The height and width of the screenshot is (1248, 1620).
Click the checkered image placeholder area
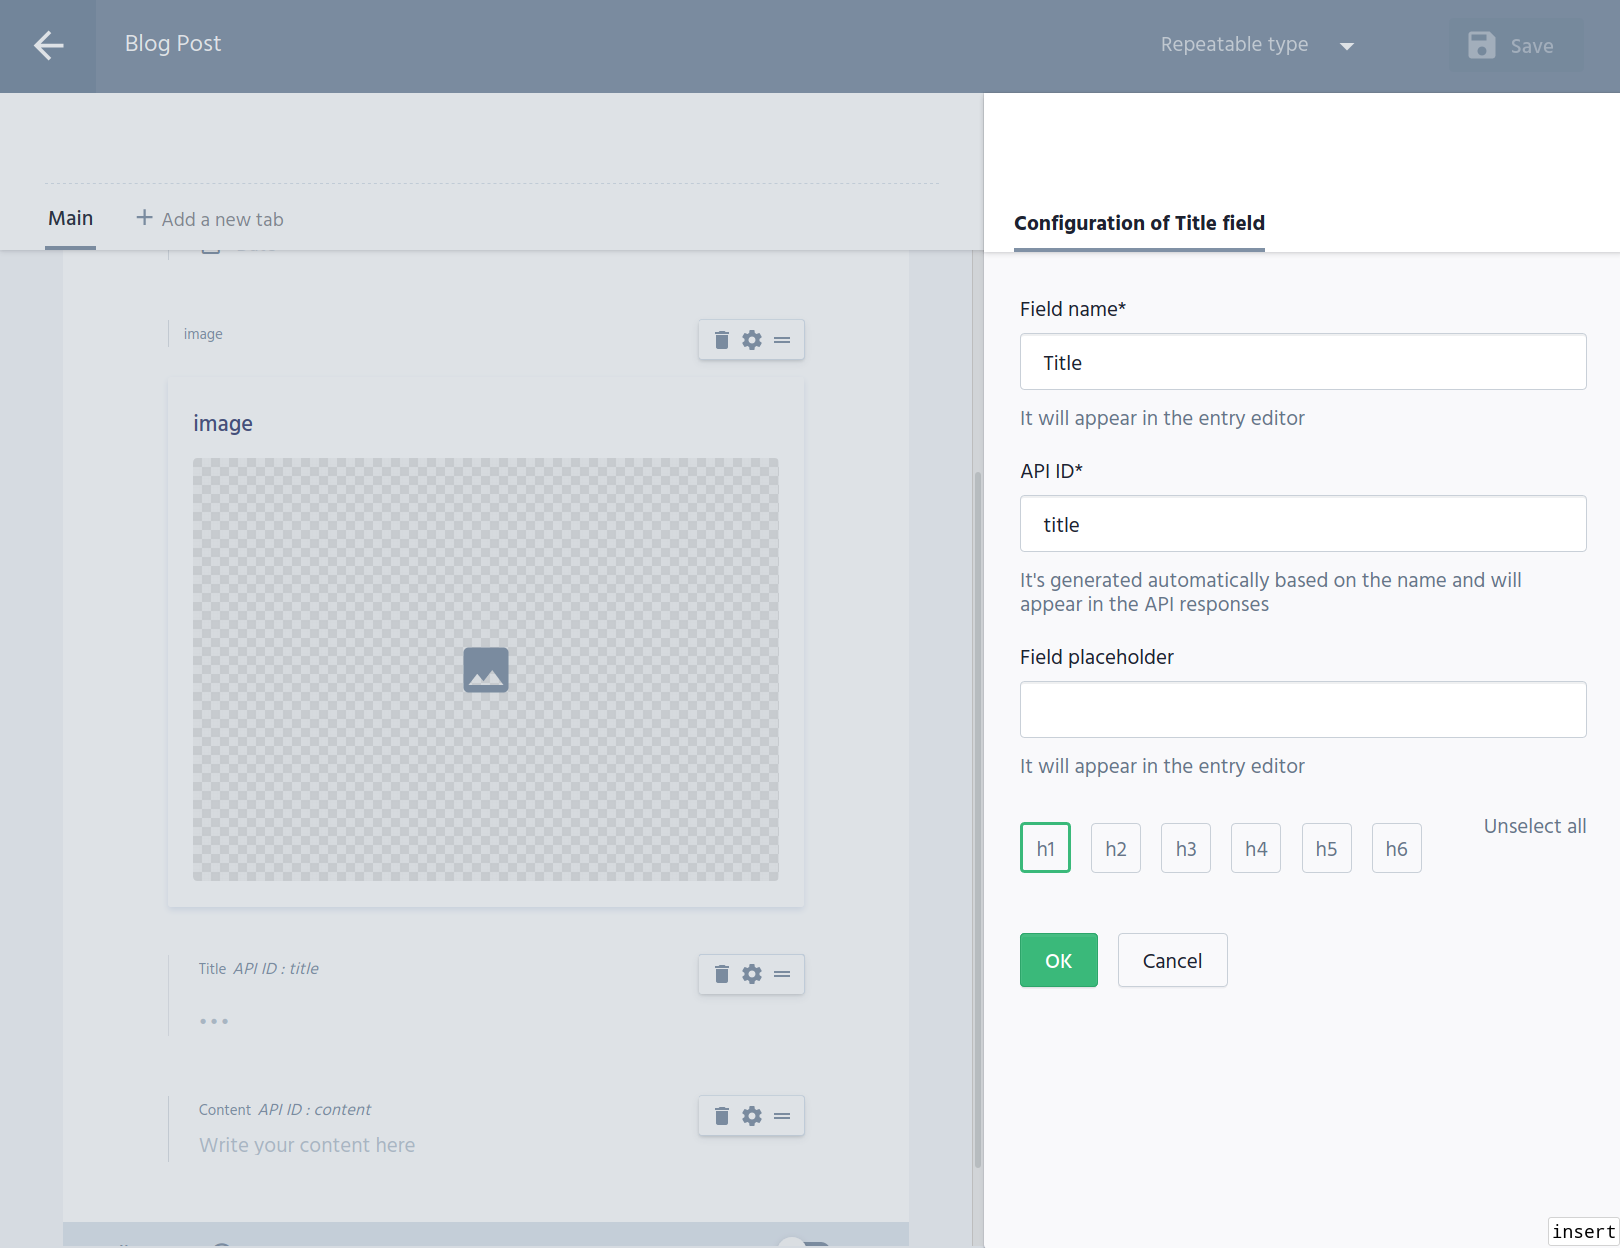[x=486, y=670]
